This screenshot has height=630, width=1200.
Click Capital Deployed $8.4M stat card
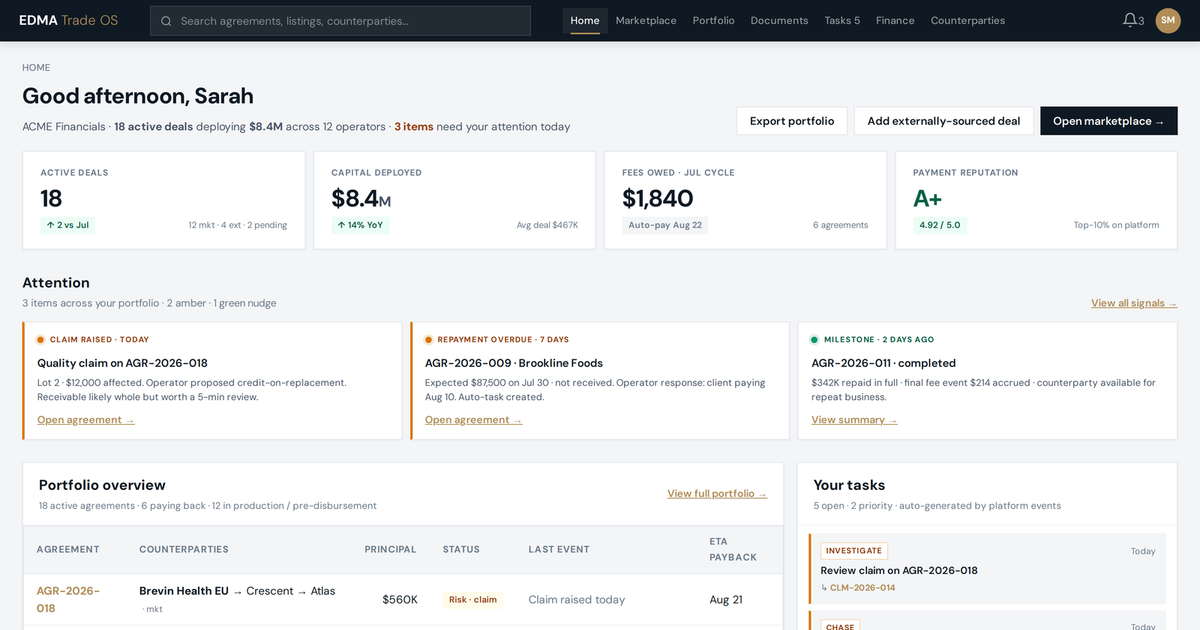point(455,200)
